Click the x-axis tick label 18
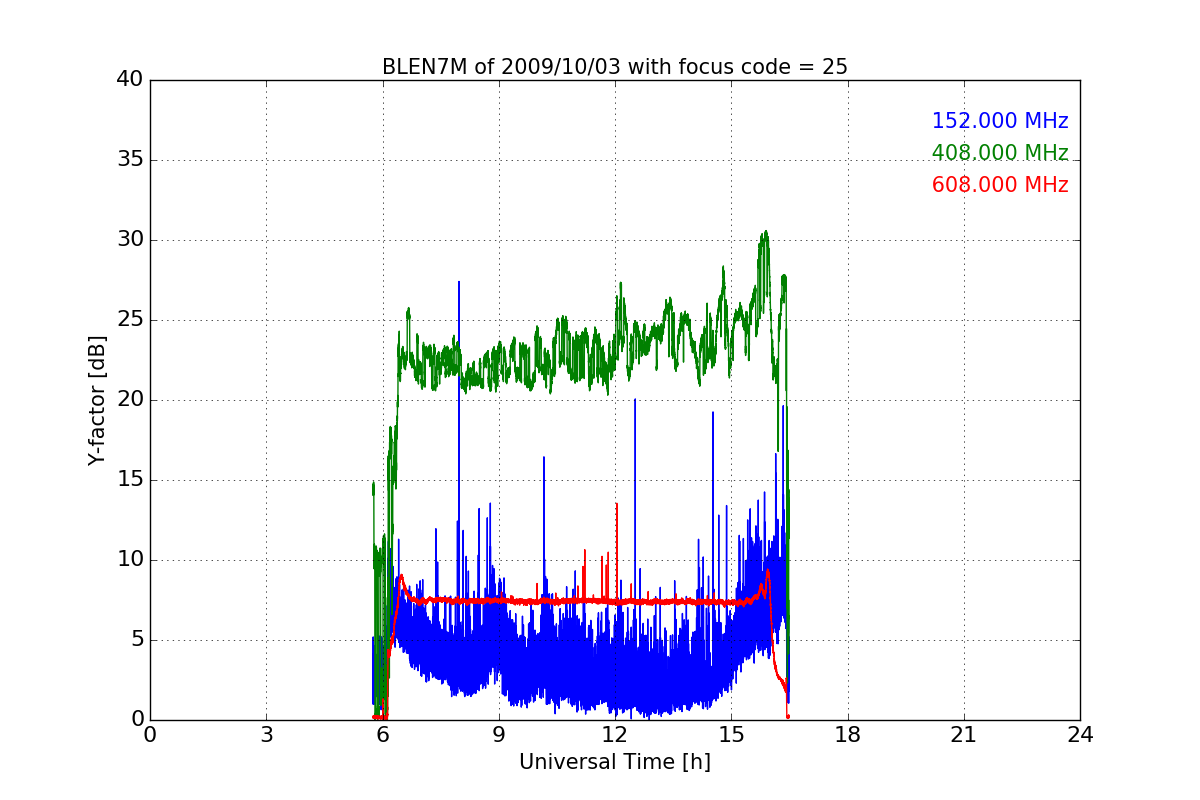This screenshot has height=800, width=1200. coord(848,734)
